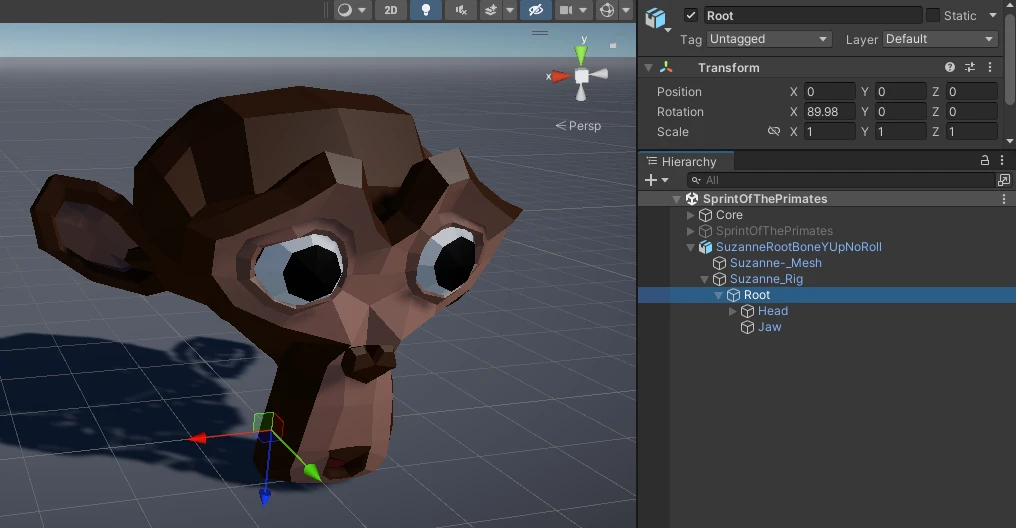
Task: Collapse the SprintOfThePrimates scene row
Action: tap(676, 199)
